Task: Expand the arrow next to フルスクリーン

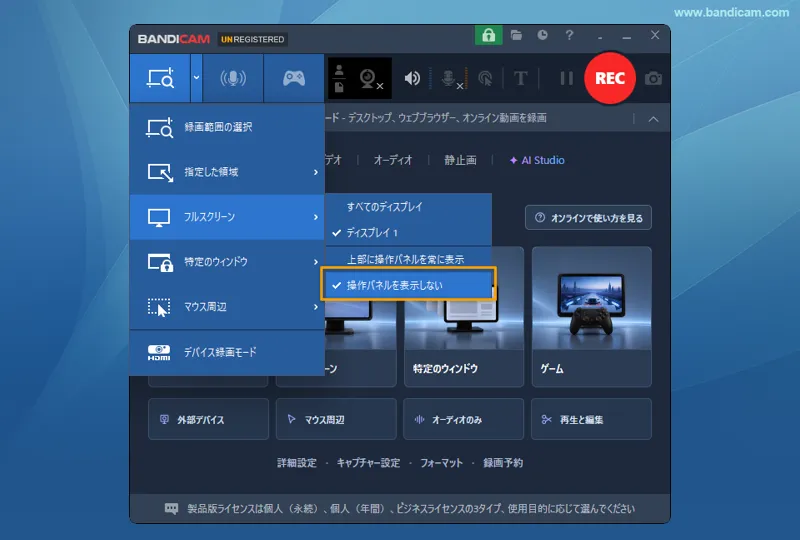Action: [x=316, y=217]
